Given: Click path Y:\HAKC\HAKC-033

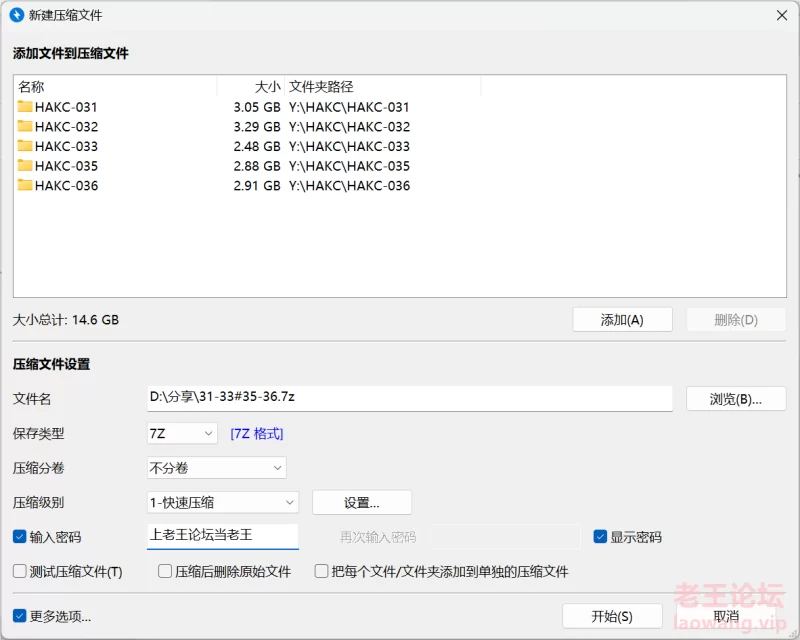Looking at the screenshot, I should coord(349,146).
